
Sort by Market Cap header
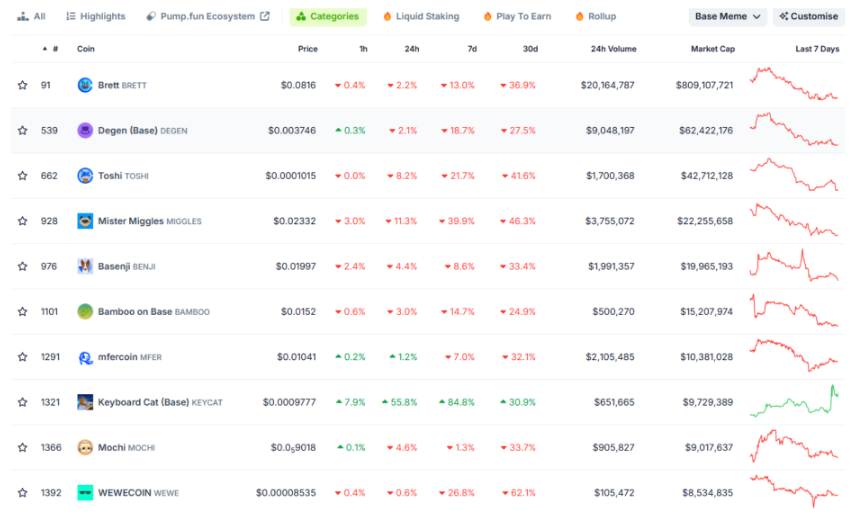click(712, 49)
